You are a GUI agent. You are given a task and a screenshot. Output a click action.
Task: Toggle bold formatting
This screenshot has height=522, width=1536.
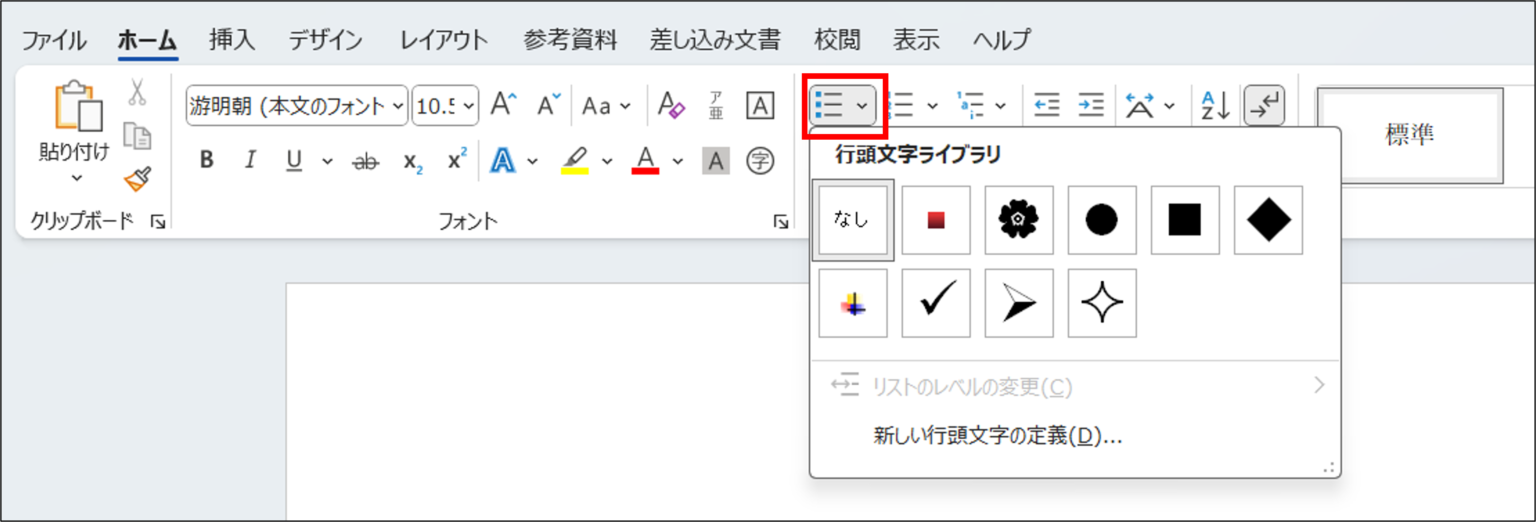(x=207, y=161)
